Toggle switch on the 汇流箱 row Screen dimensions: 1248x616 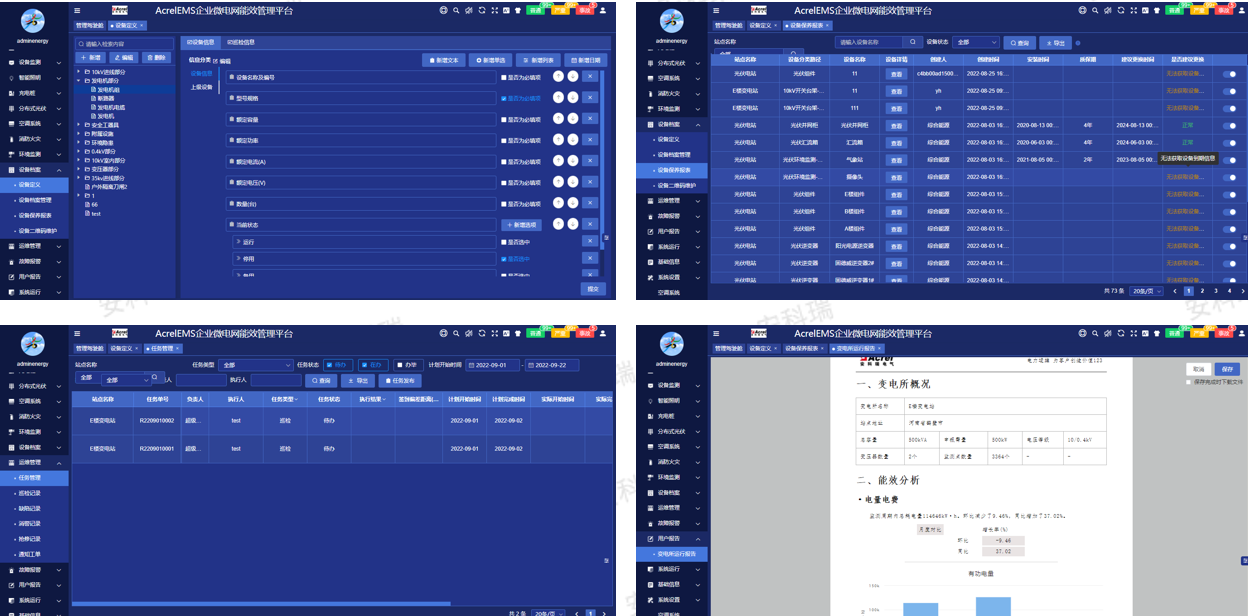coord(1229,142)
